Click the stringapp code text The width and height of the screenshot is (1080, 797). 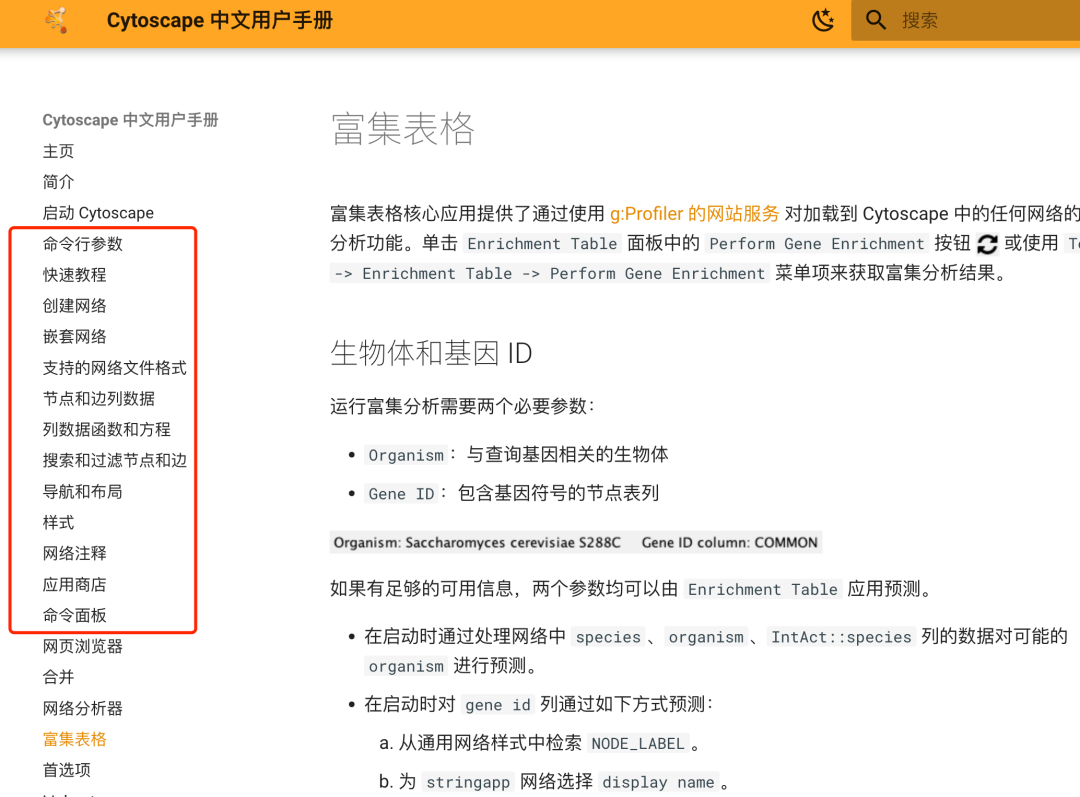[468, 783]
